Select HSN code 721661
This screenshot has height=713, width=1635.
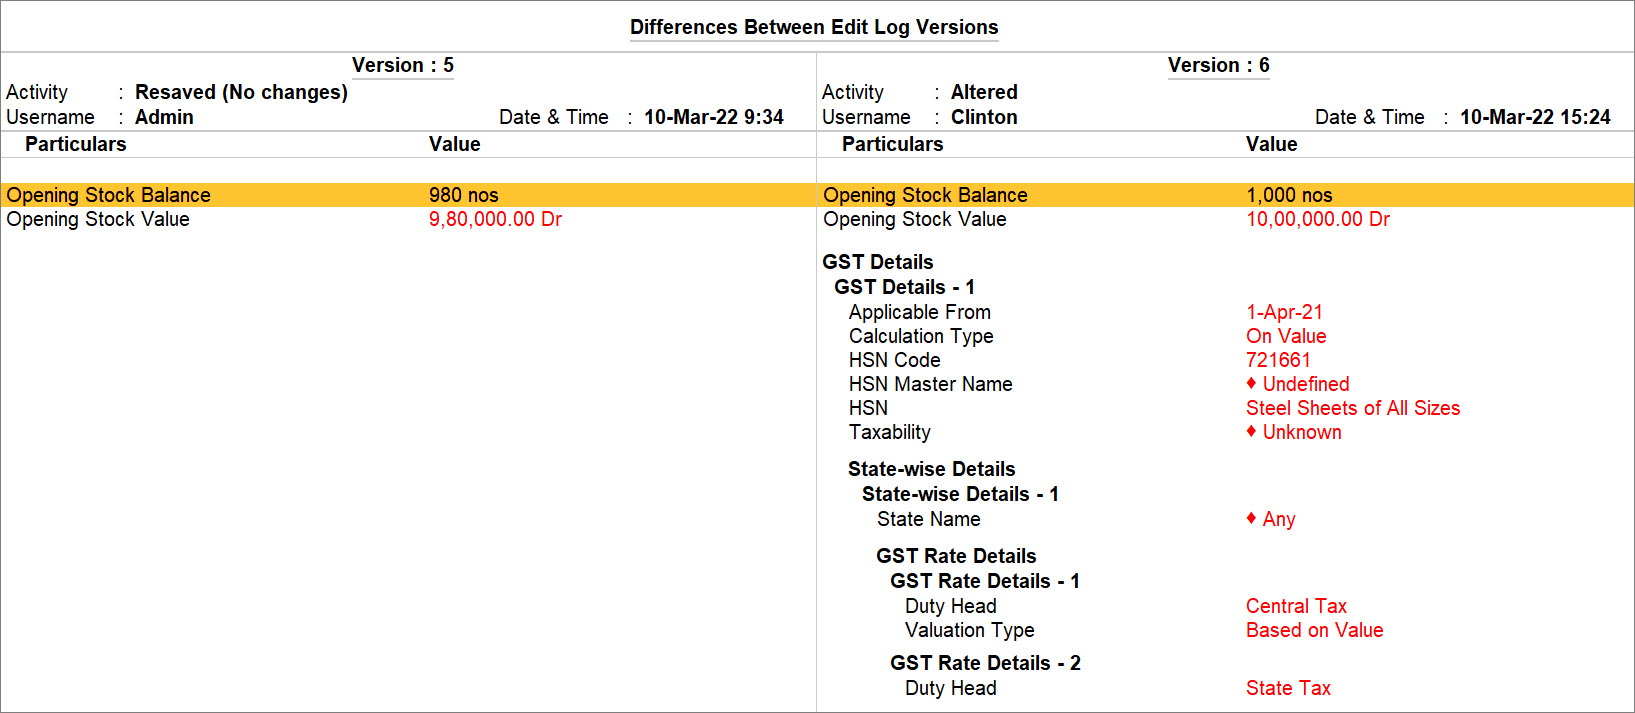coord(1278,360)
